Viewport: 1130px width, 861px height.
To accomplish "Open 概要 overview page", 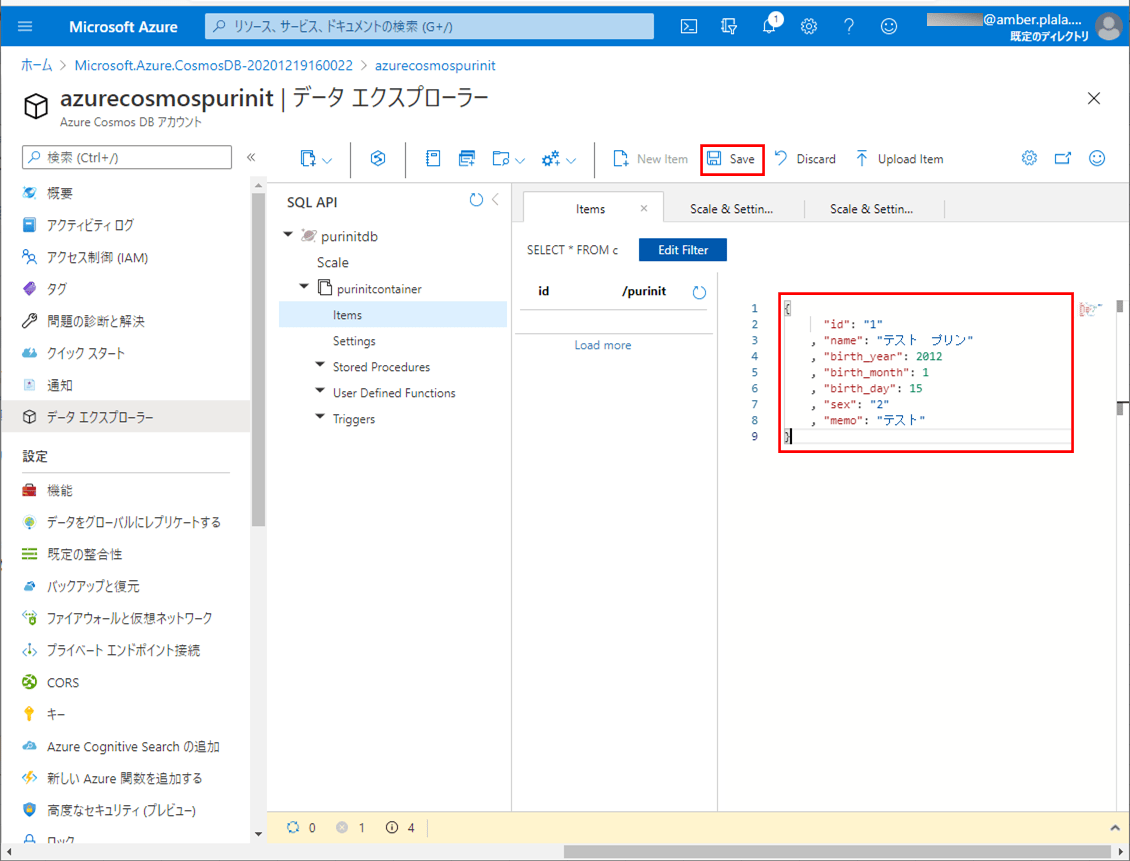I will [x=60, y=193].
